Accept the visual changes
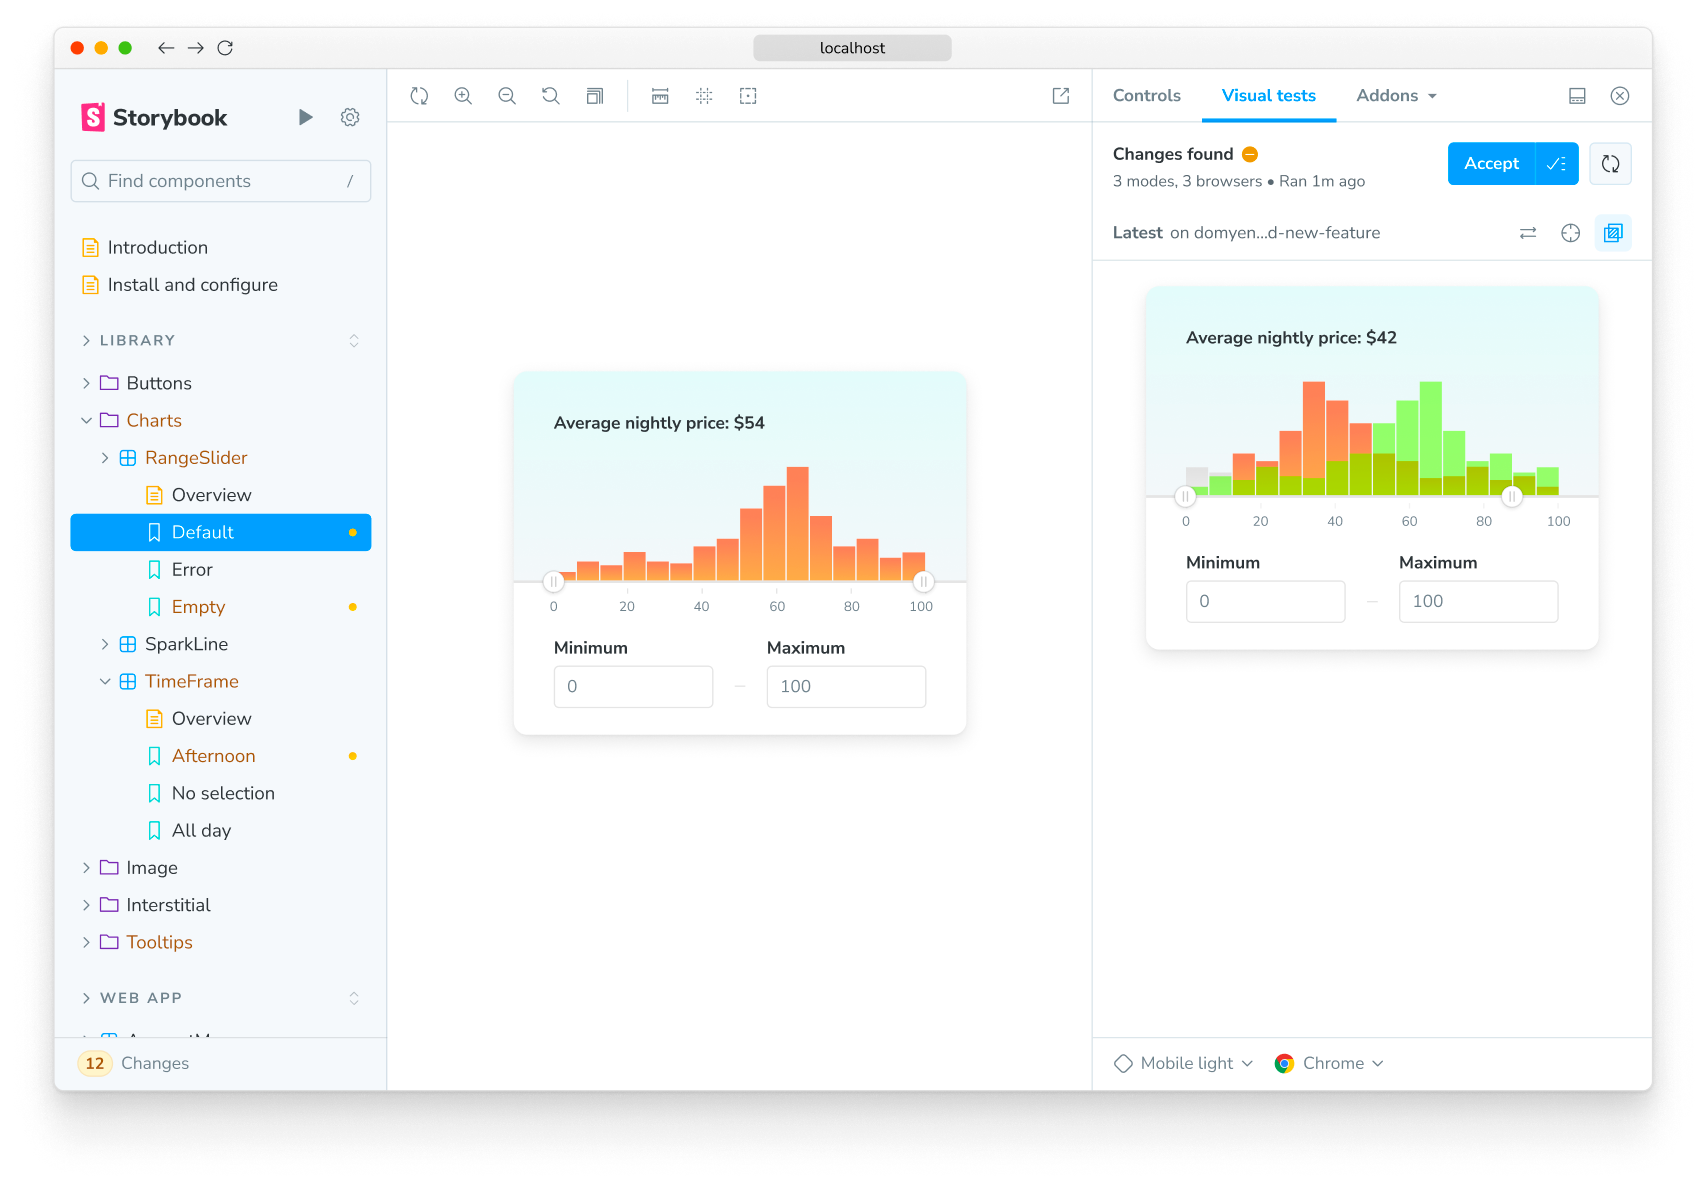 pos(1491,164)
